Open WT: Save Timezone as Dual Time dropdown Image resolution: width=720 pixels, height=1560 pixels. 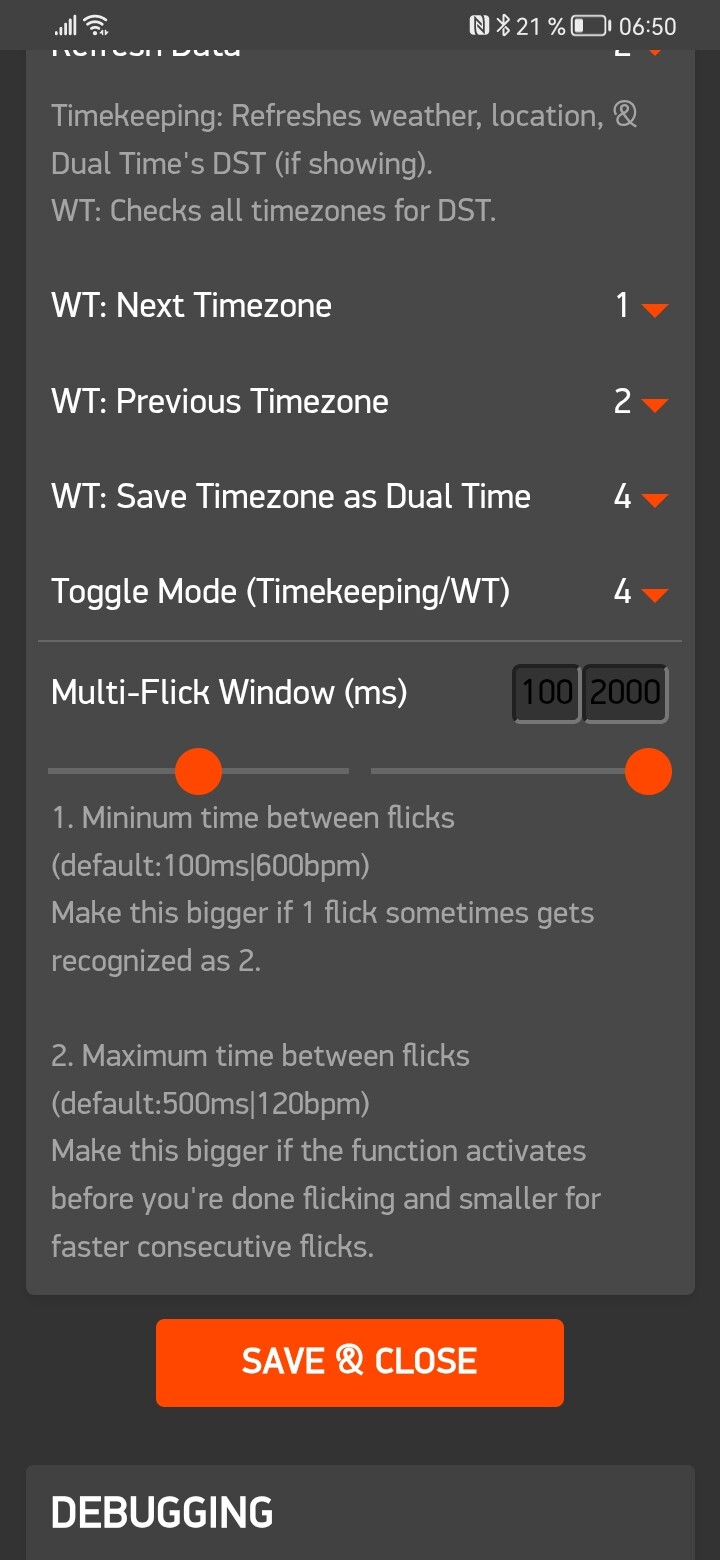(653, 500)
